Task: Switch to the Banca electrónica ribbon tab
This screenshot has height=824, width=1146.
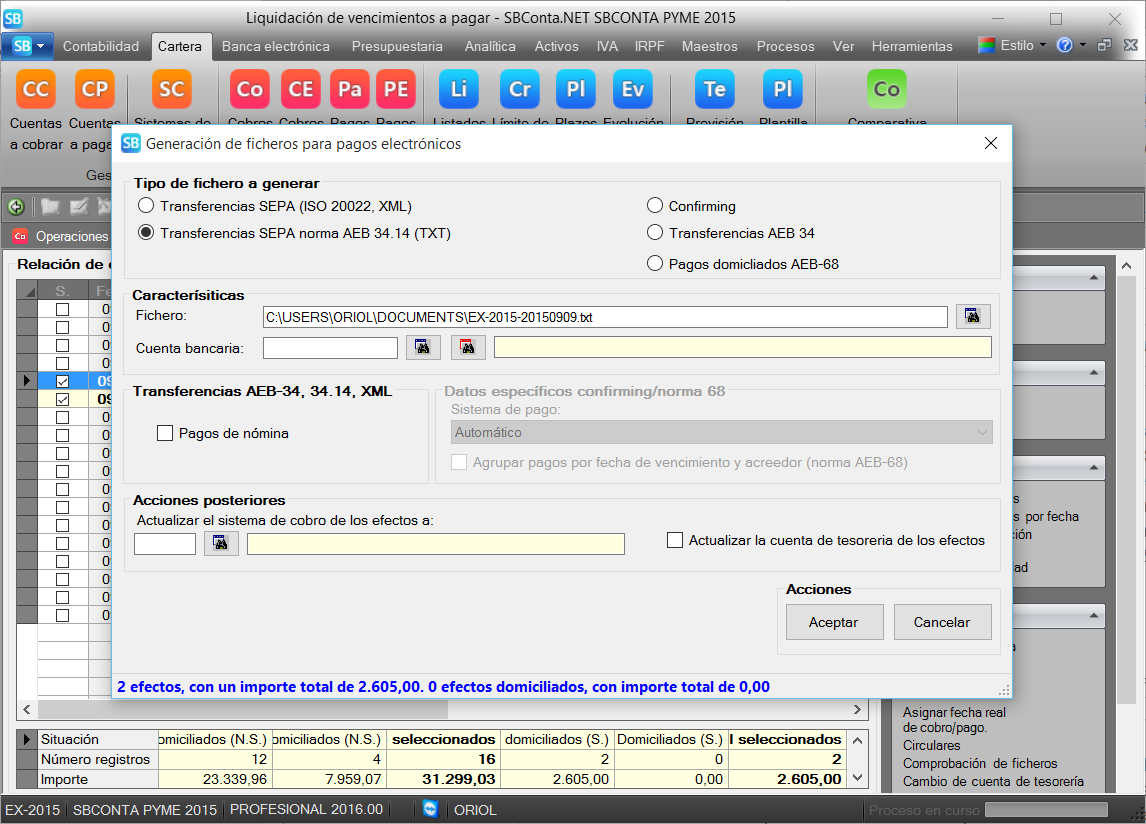Action: click(x=275, y=46)
